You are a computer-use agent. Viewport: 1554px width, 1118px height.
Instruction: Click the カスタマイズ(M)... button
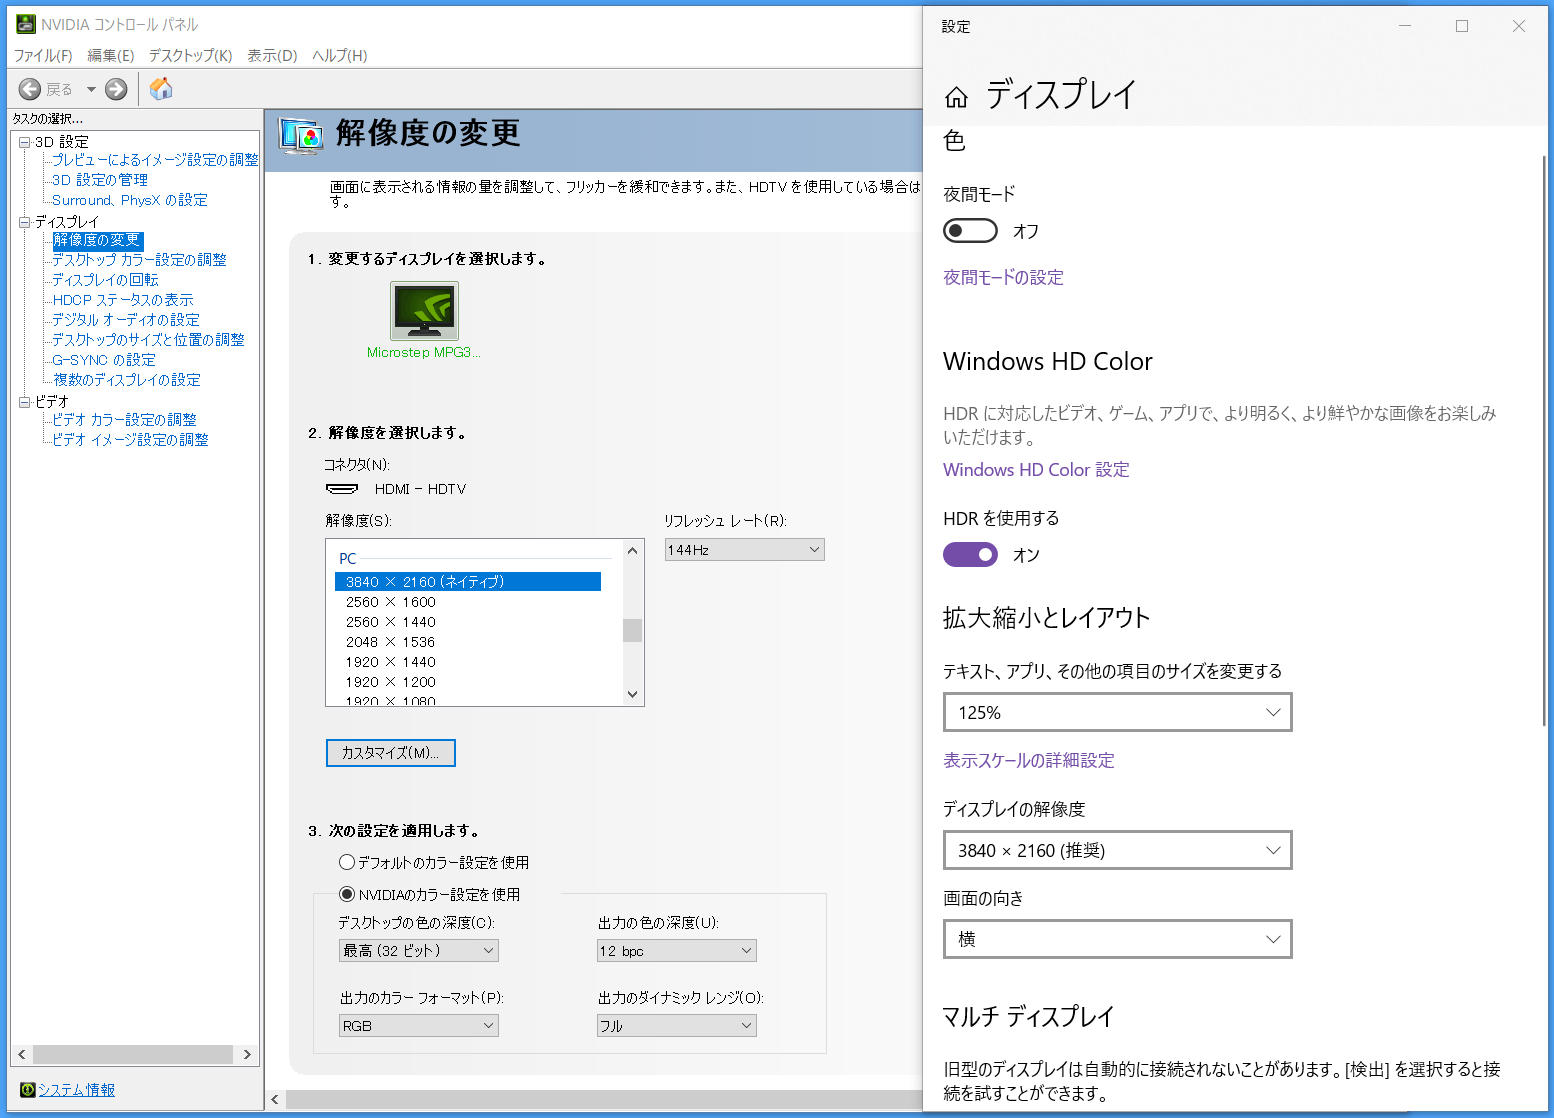coord(391,753)
